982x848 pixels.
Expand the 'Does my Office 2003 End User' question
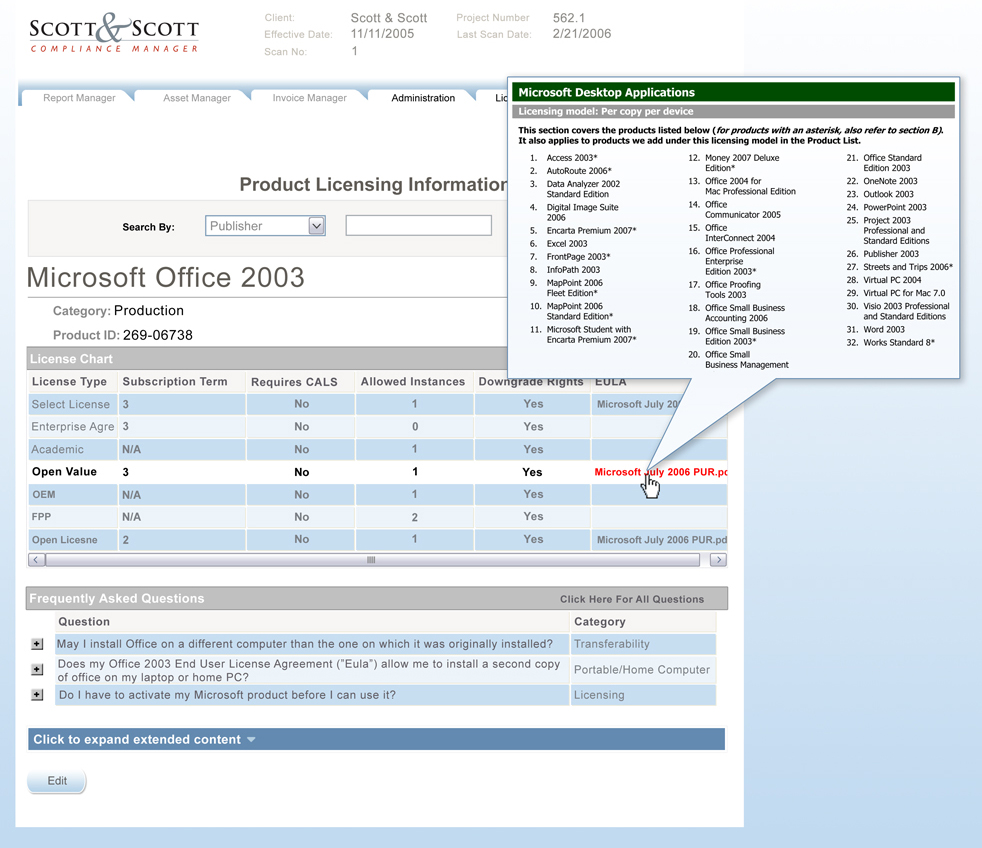tap(38, 670)
